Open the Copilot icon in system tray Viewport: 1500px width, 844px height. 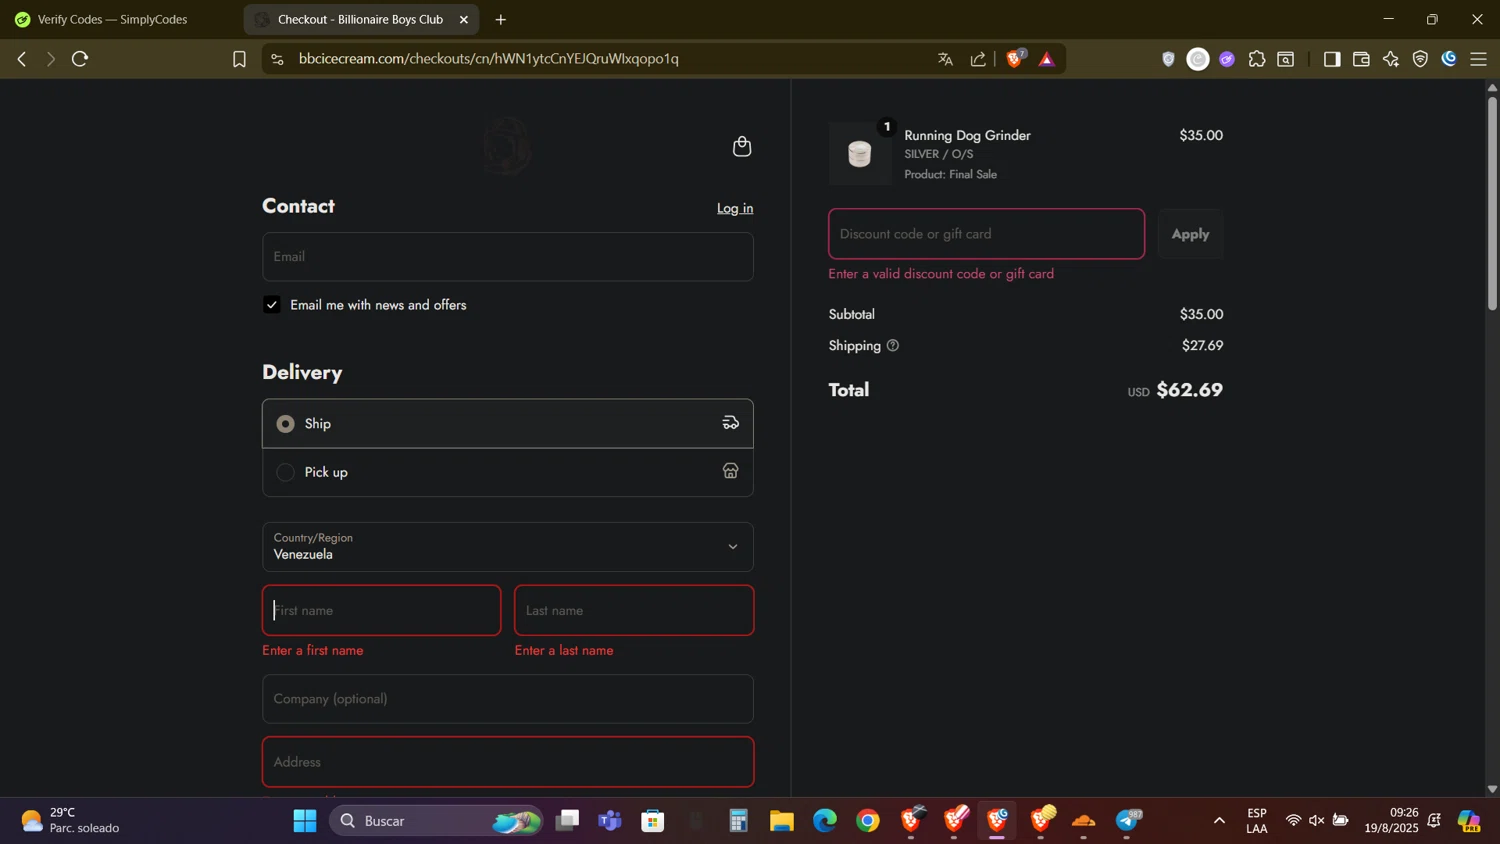[x=1468, y=821]
